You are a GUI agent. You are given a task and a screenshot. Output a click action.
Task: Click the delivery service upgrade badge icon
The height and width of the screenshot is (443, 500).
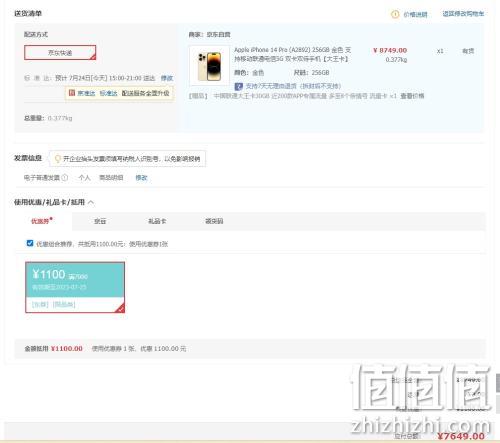pyautogui.click(x=72, y=93)
